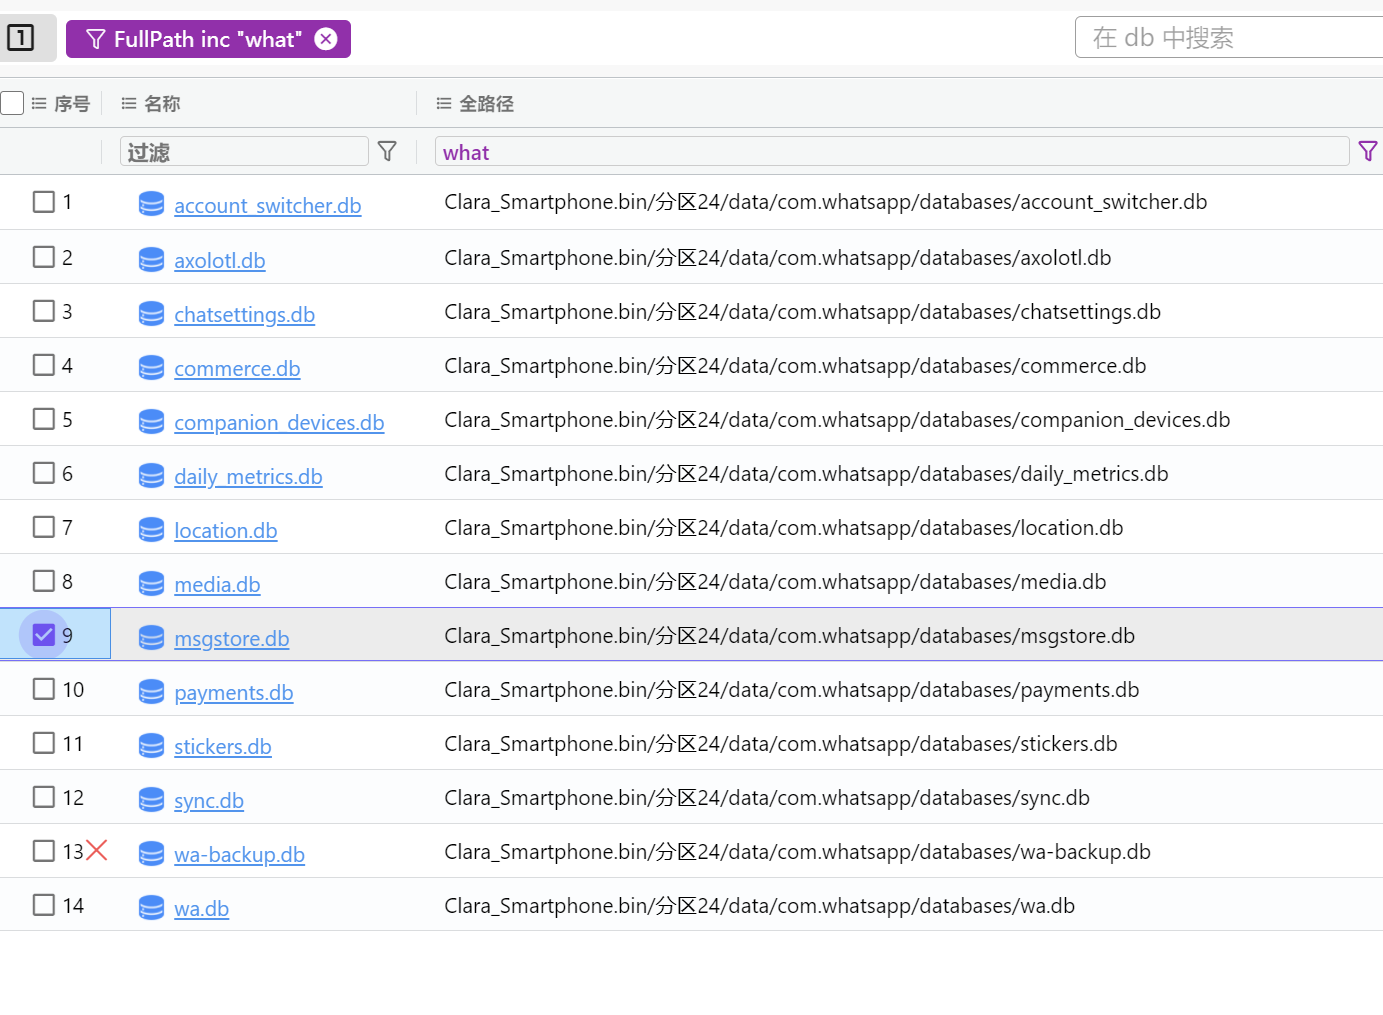This screenshot has width=1383, height=1015.
Task: Select the full path ending in msgstore.db
Action: [790, 636]
